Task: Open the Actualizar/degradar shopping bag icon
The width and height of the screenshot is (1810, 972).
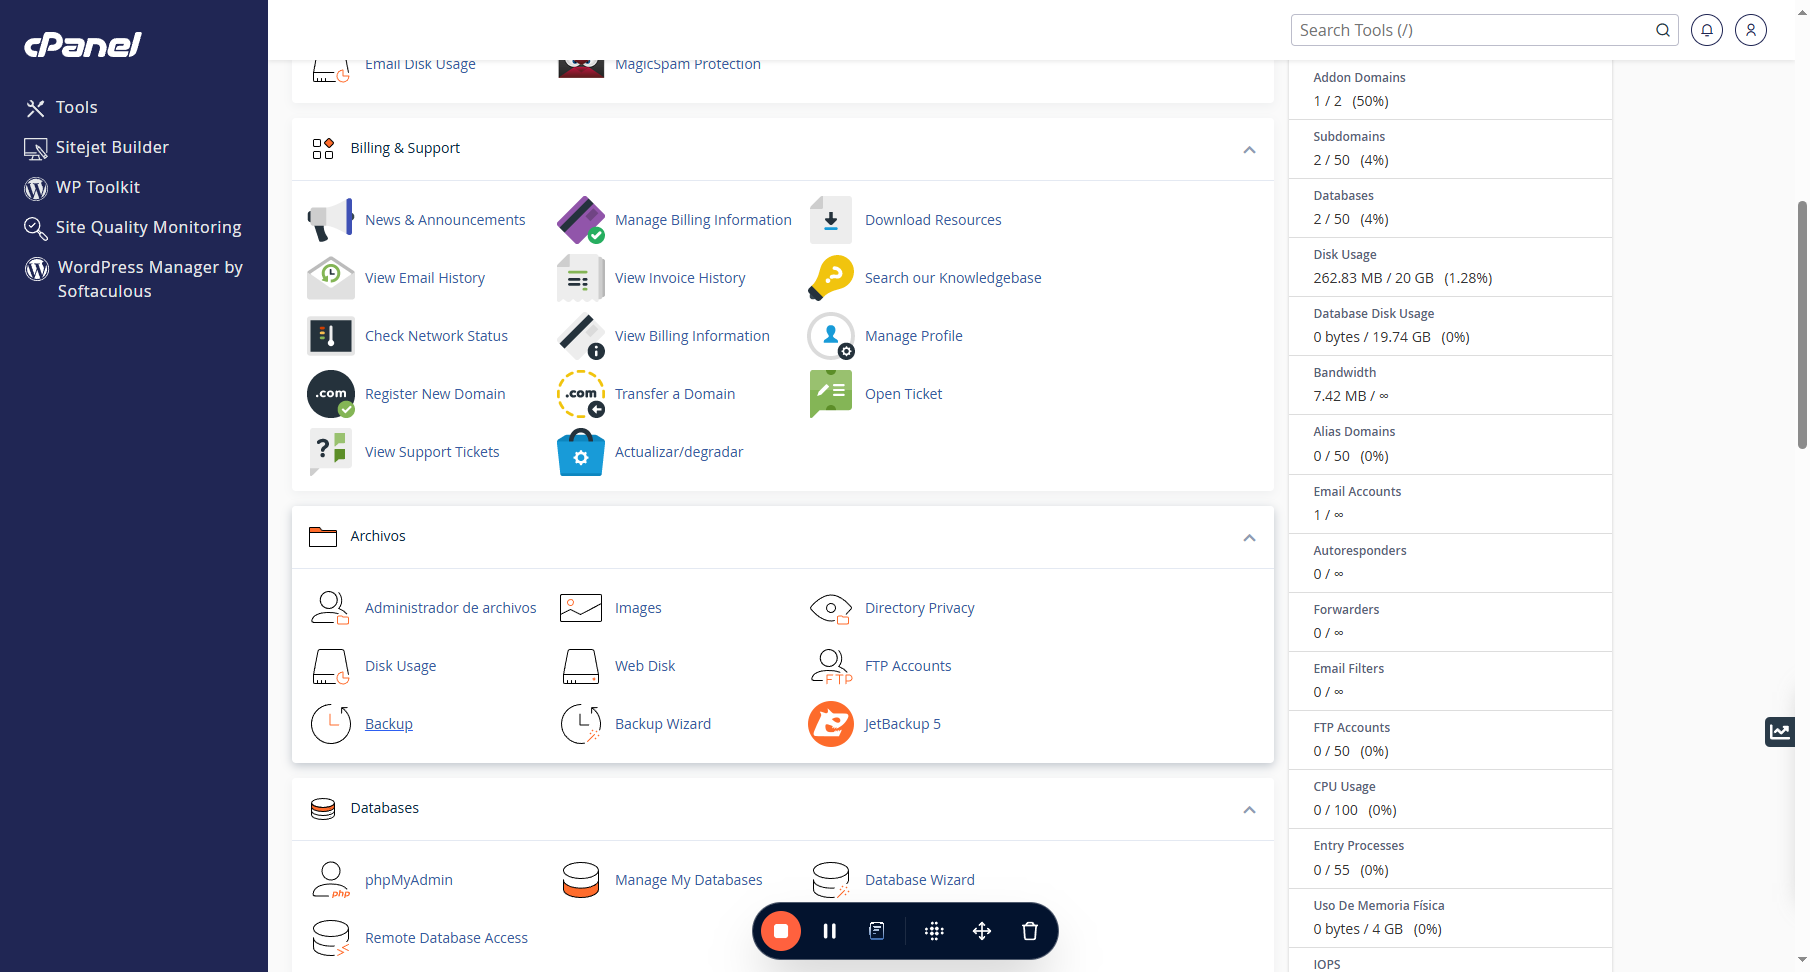Action: coord(581,452)
